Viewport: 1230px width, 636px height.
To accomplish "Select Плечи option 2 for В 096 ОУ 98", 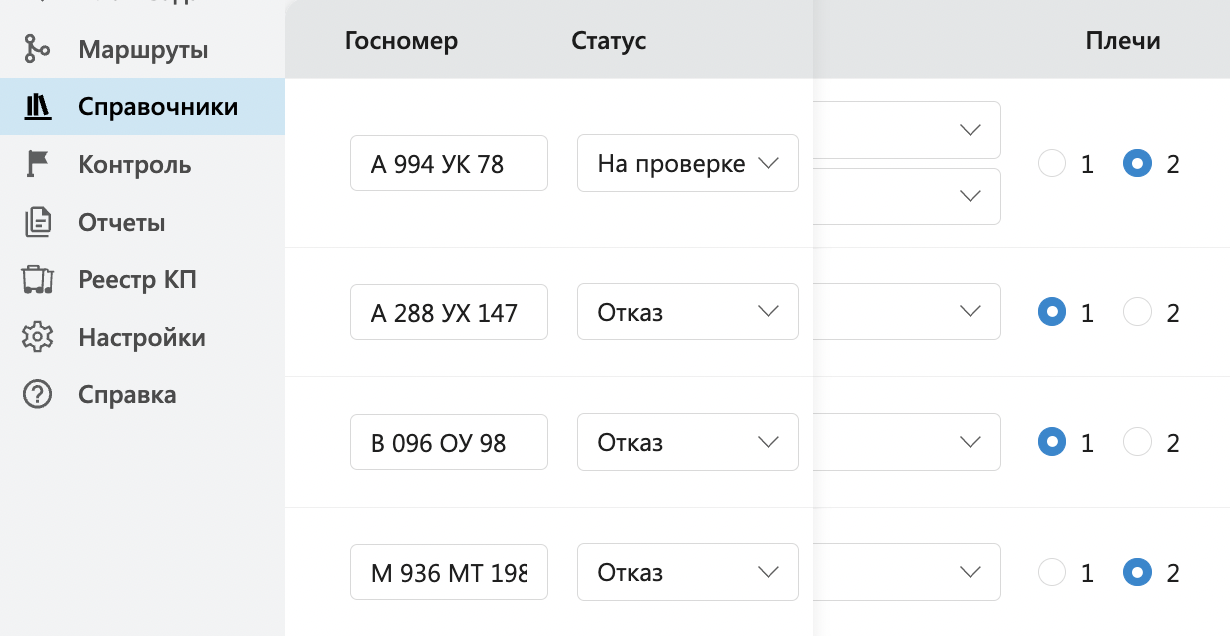I will pos(1137,442).
